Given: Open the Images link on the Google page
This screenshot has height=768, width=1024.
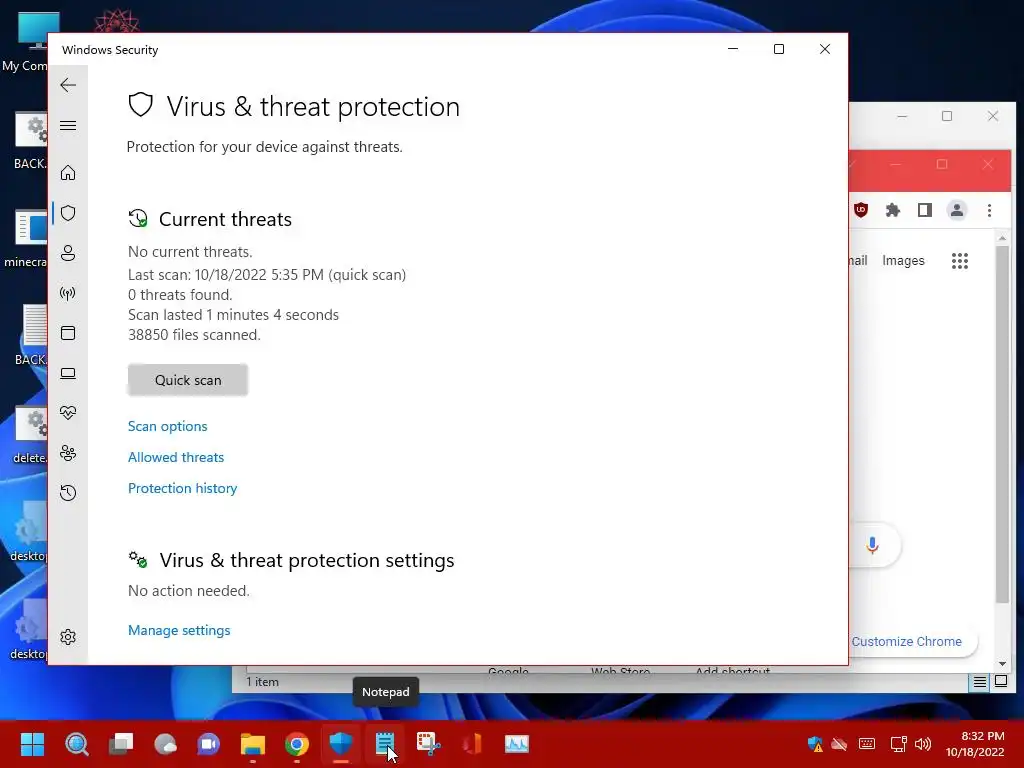Looking at the screenshot, I should coord(903,261).
